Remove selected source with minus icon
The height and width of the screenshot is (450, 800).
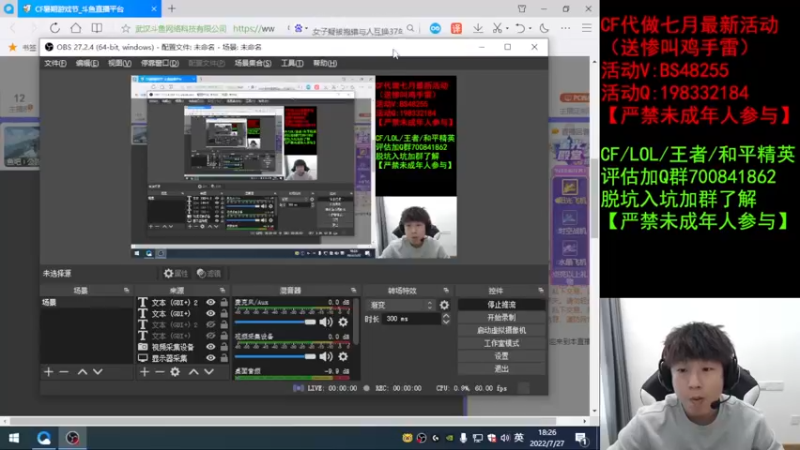pos(160,372)
